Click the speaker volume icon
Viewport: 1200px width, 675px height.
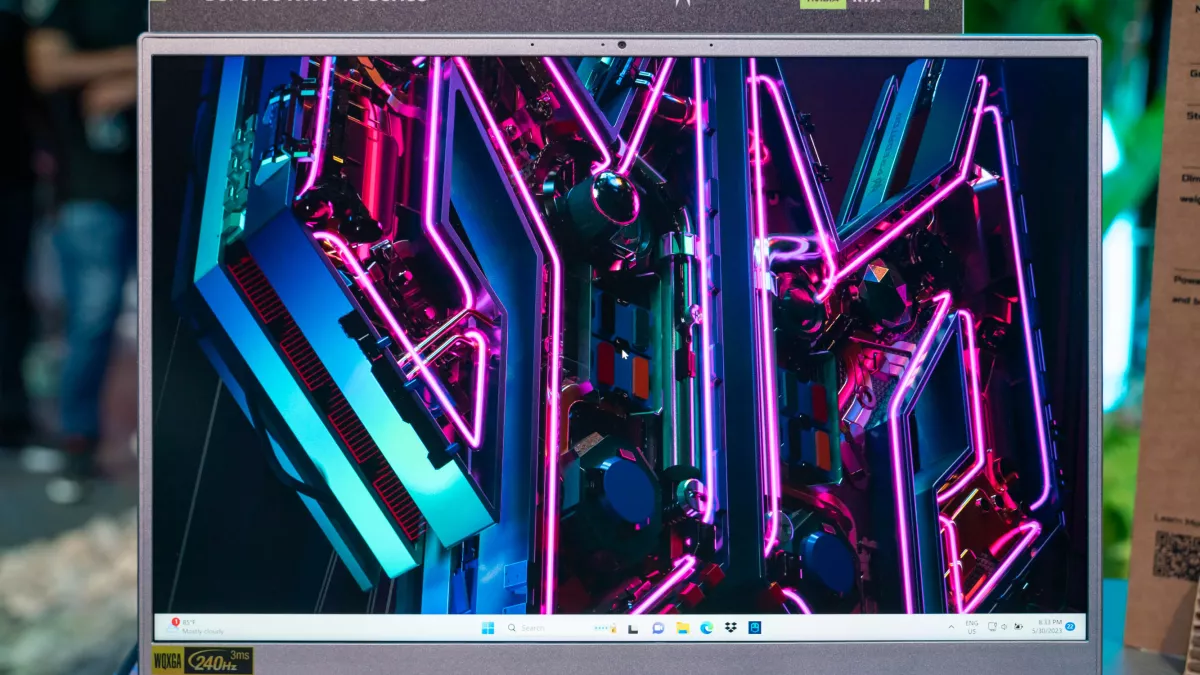pyautogui.click(x=1005, y=627)
